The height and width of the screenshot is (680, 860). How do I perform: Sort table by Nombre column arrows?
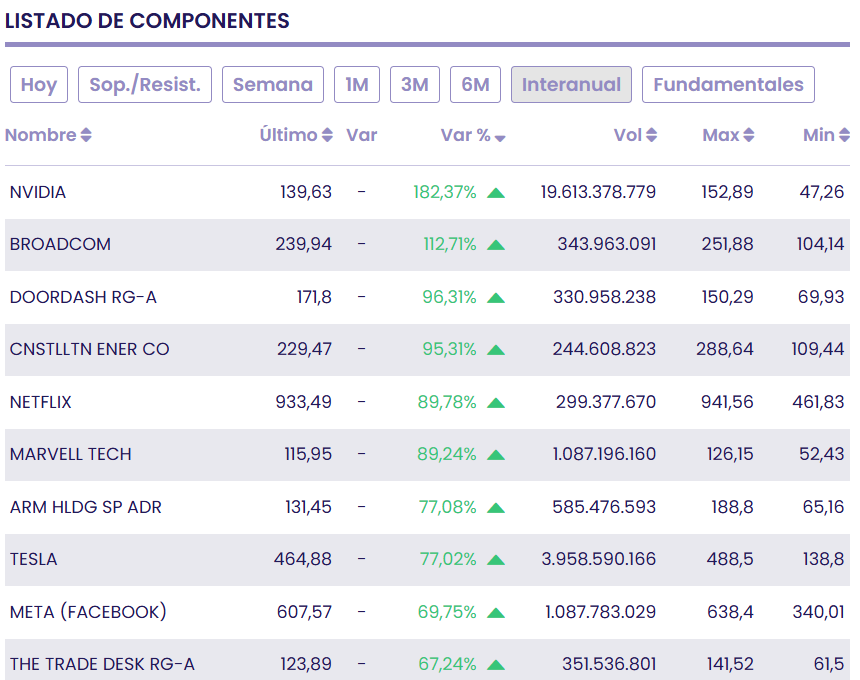pyautogui.click(x=86, y=135)
